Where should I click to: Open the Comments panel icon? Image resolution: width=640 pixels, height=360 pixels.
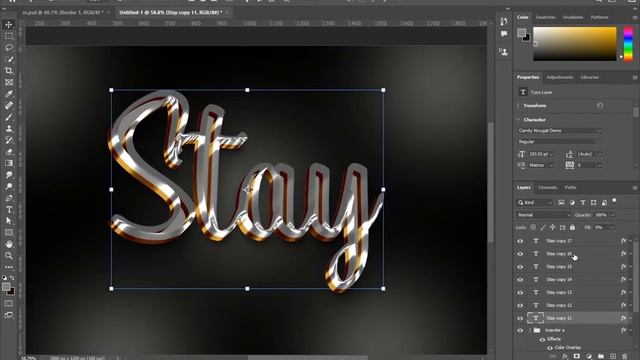coord(504,34)
